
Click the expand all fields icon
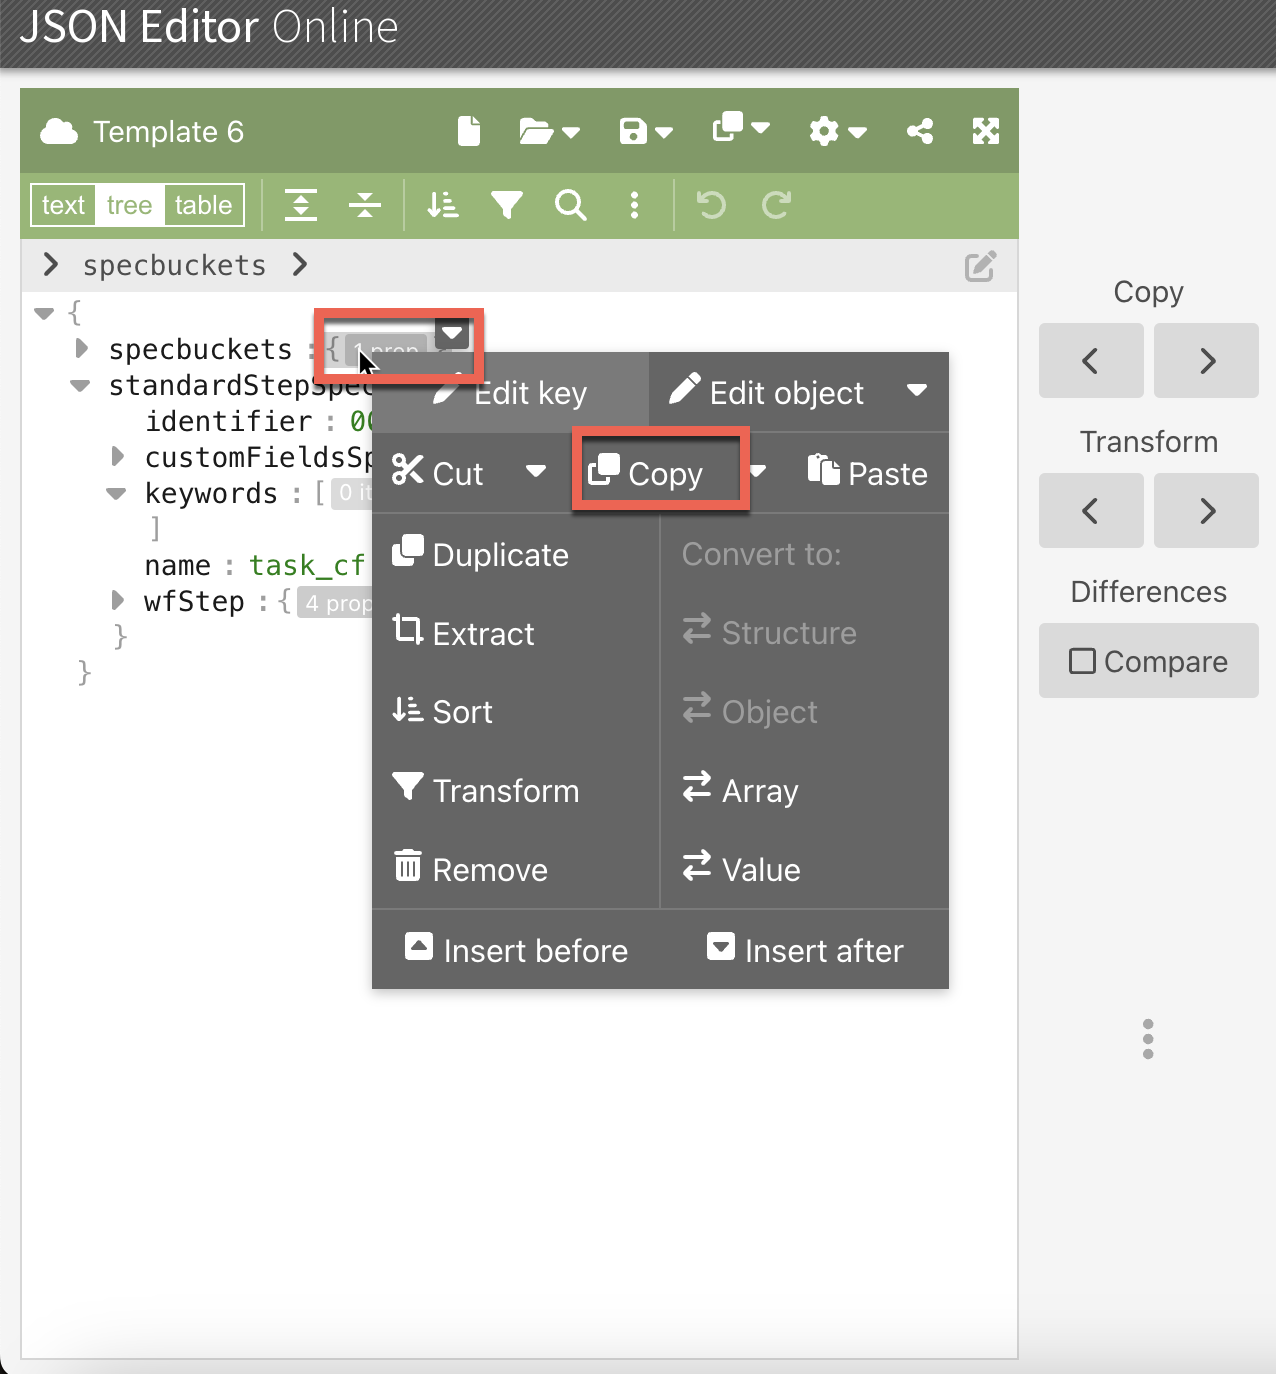[x=301, y=205]
